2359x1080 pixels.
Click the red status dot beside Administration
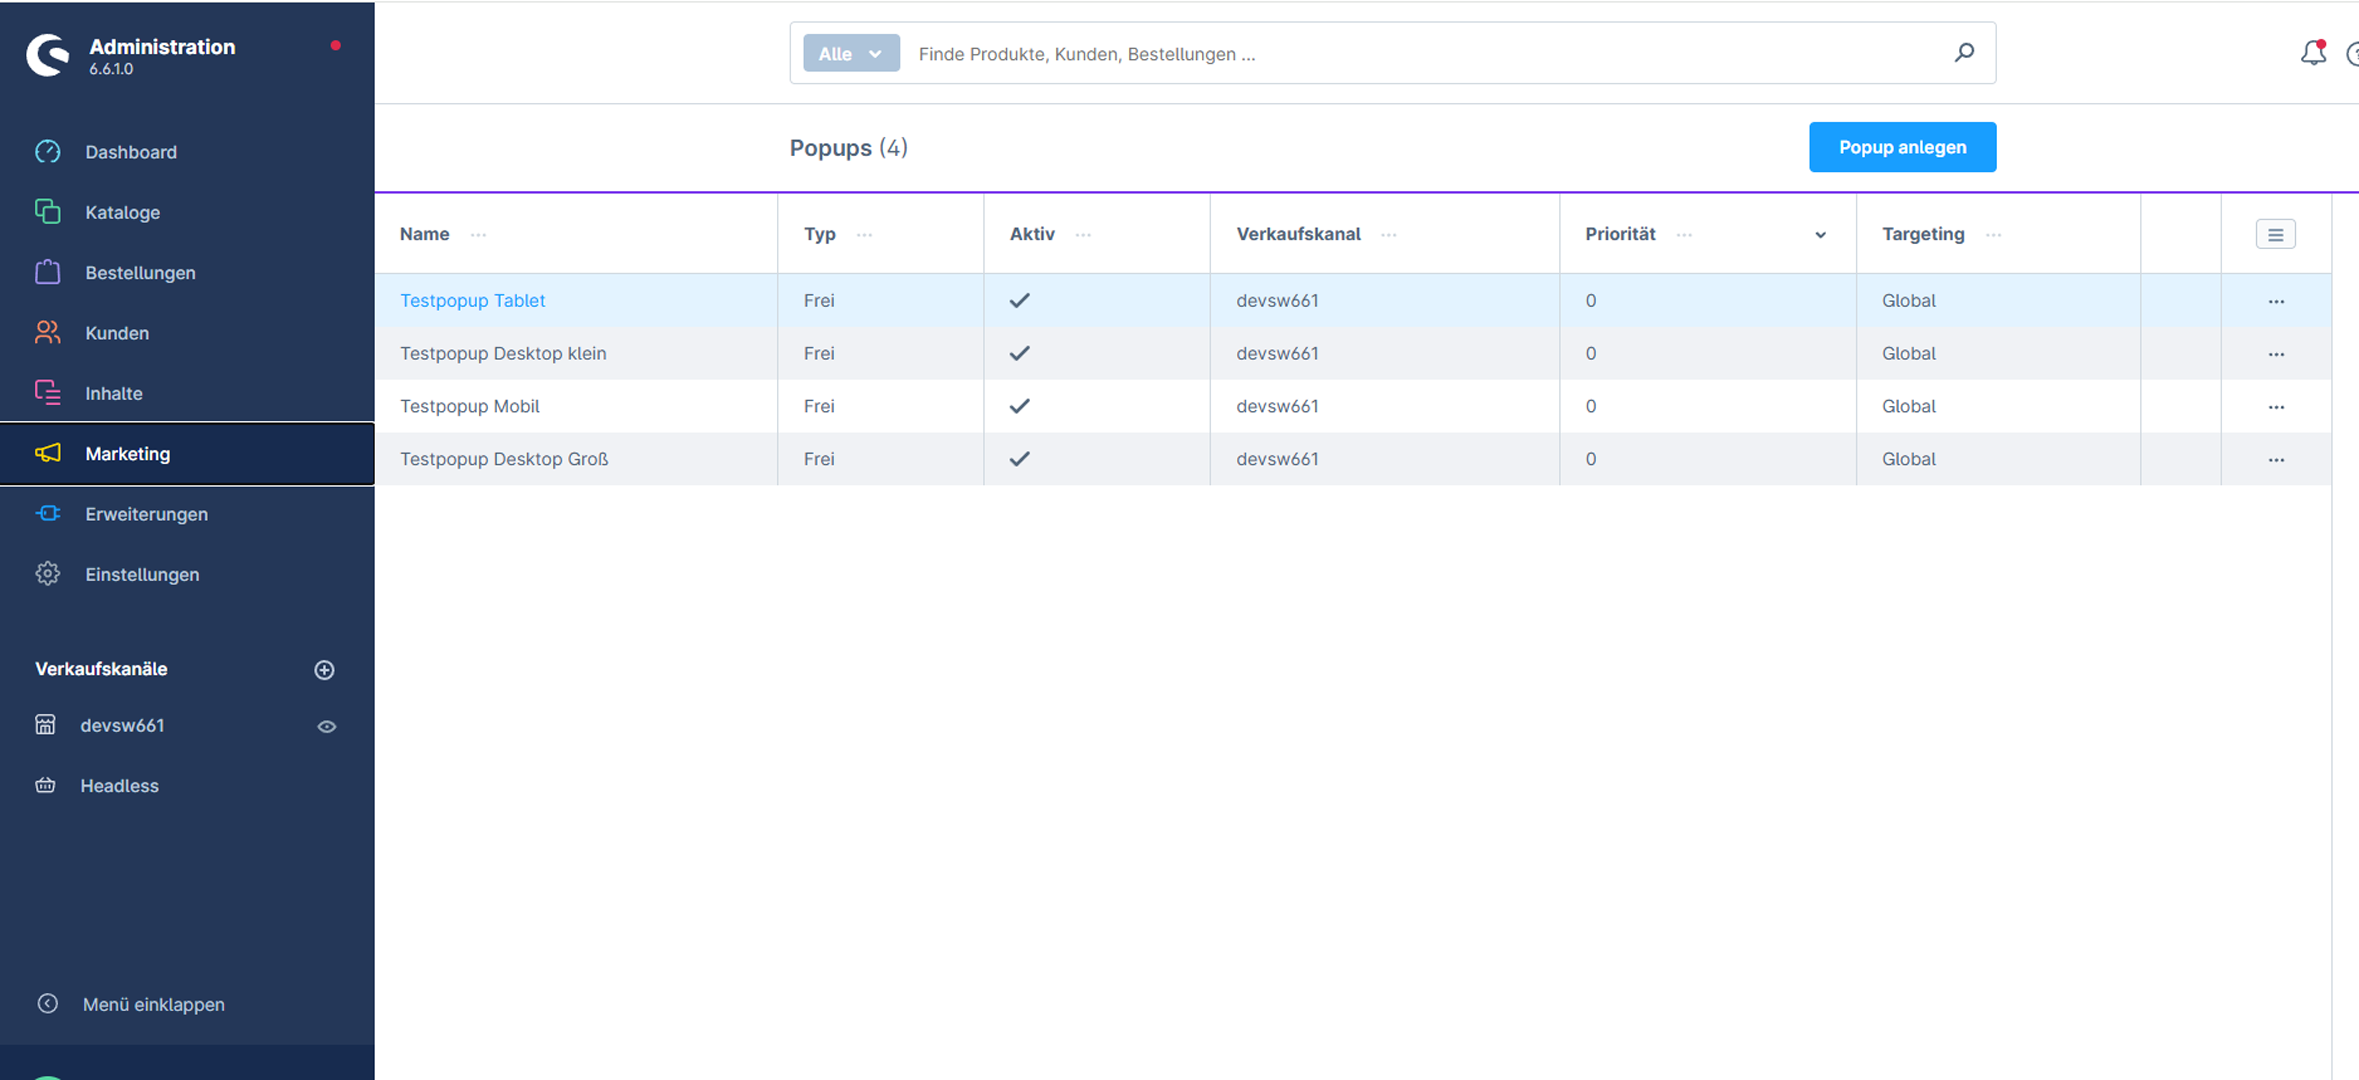(x=336, y=45)
